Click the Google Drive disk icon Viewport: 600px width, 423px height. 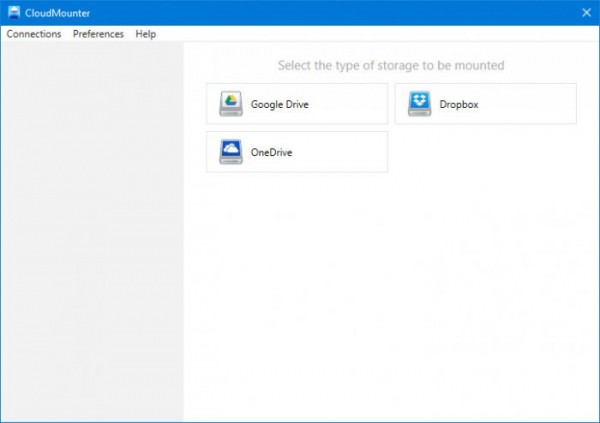231,103
